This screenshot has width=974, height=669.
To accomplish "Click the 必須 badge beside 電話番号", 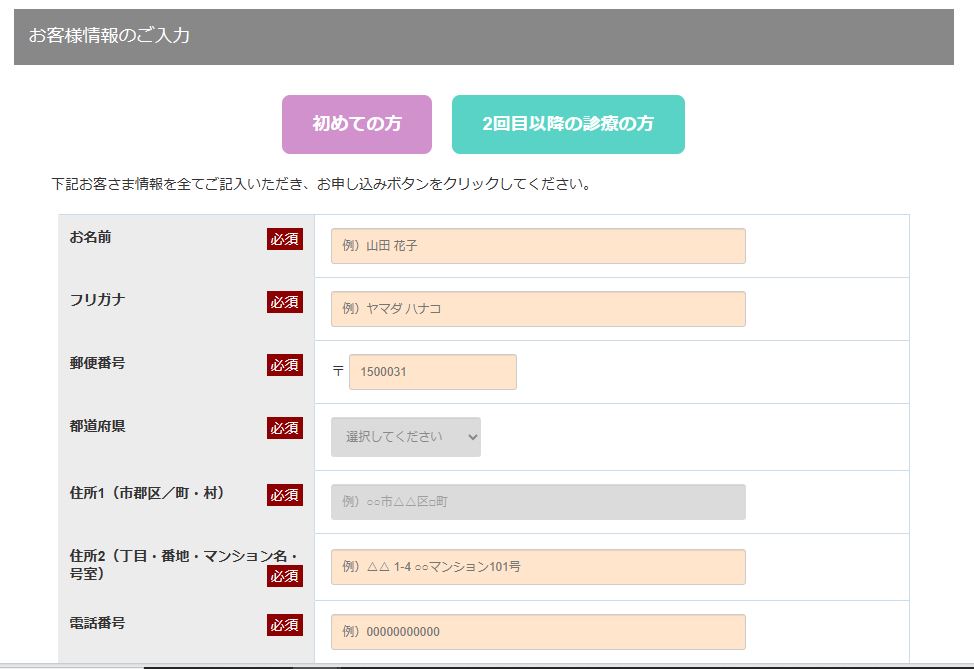I will [285, 625].
